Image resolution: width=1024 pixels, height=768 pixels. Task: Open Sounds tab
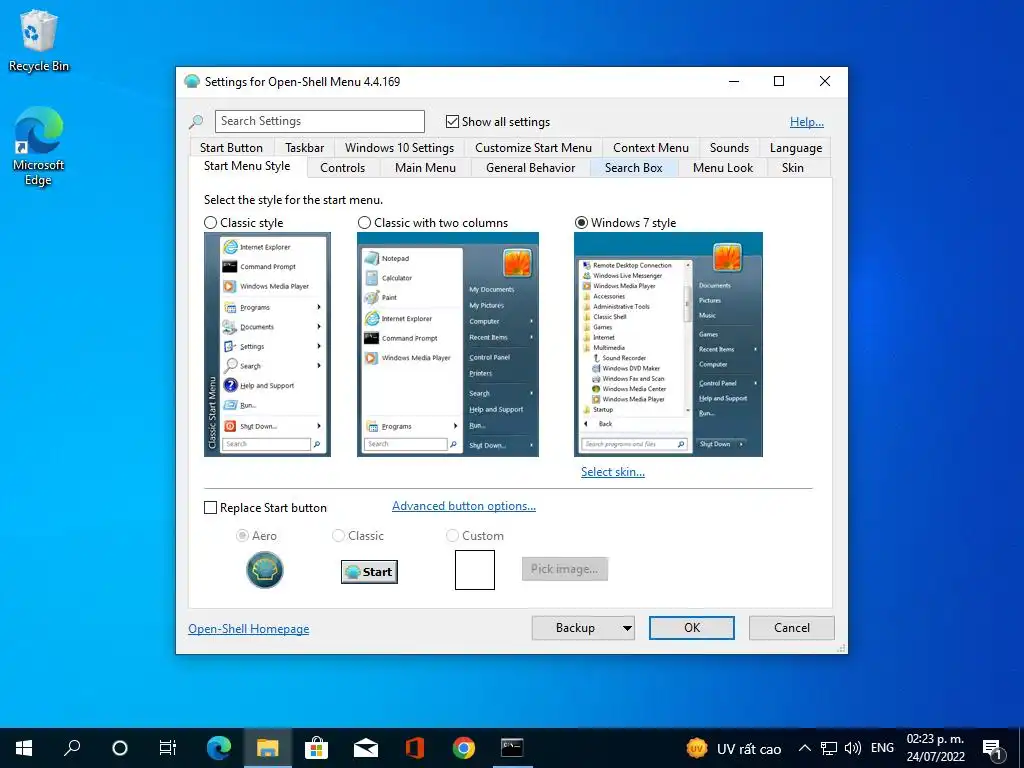tap(729, 148)
